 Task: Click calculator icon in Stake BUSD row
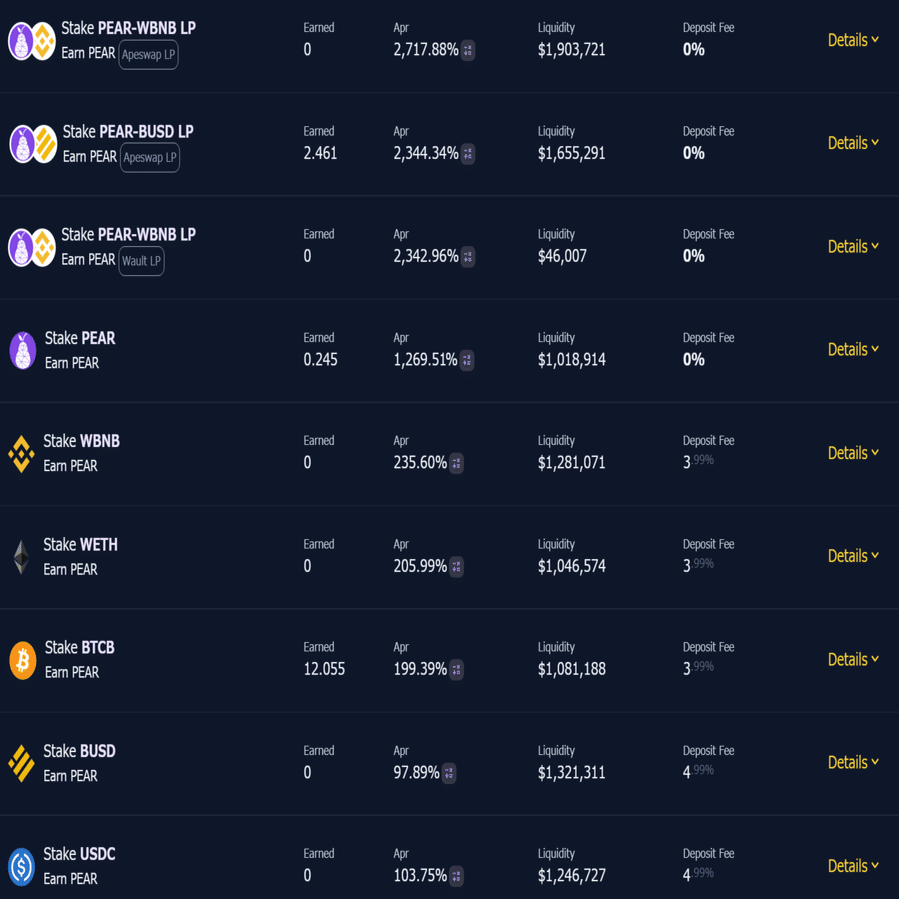[x=449, y=773]
